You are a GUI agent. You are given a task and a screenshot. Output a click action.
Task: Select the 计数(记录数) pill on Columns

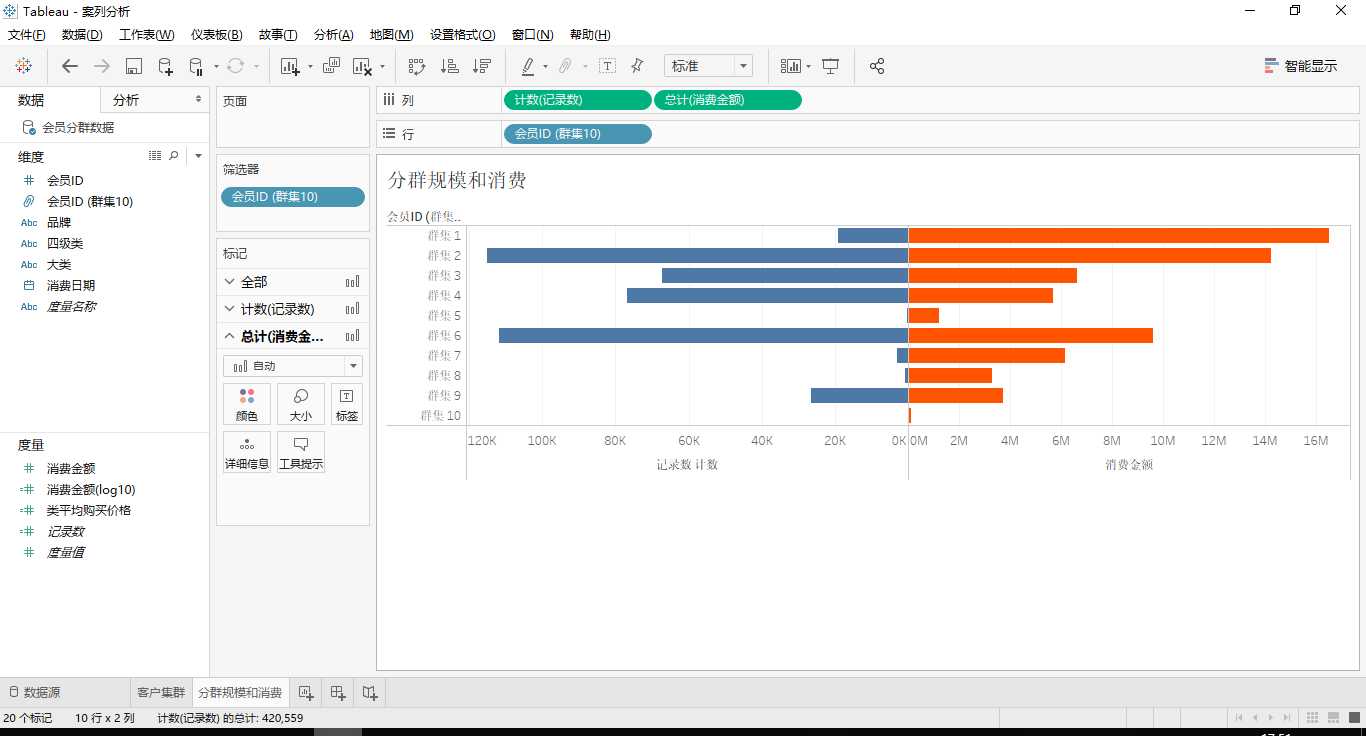577,100
